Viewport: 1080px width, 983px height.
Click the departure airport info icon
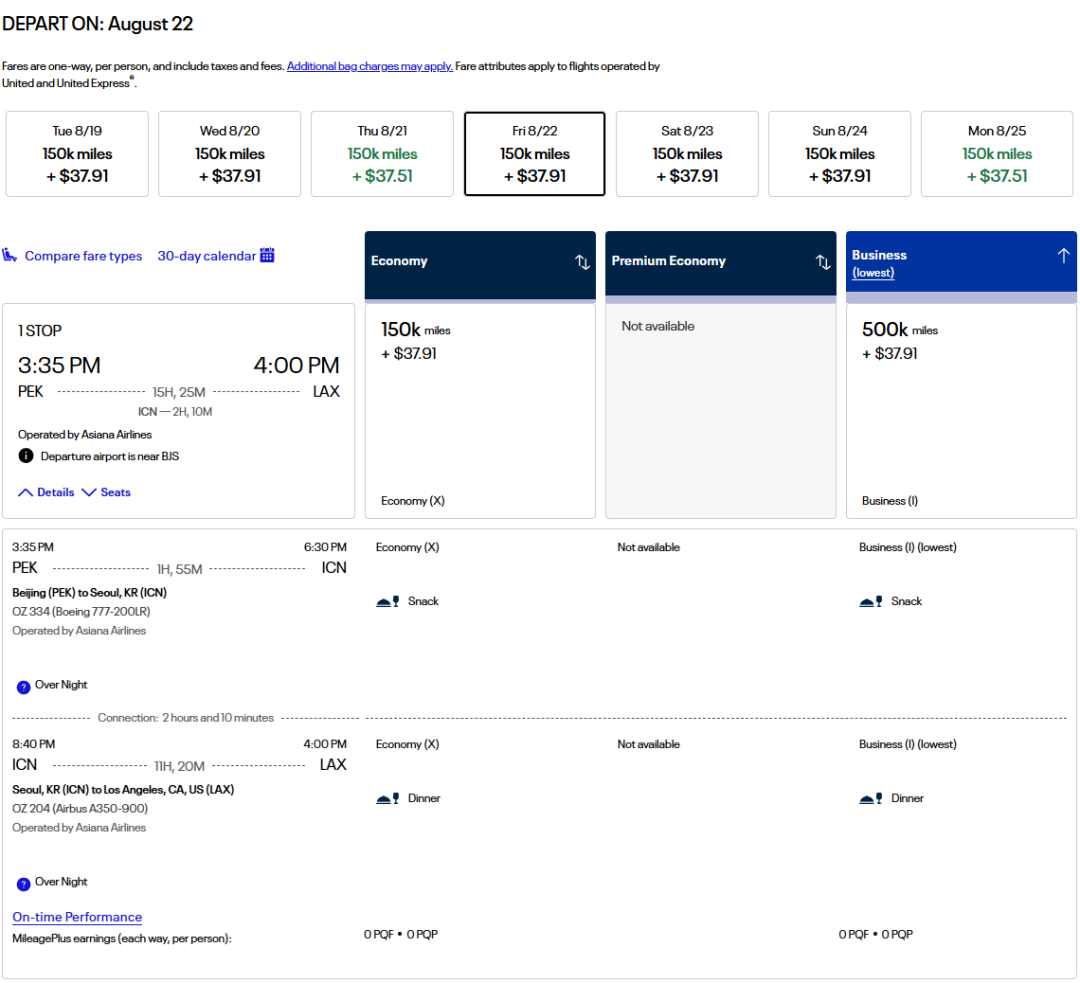(26, 456)
